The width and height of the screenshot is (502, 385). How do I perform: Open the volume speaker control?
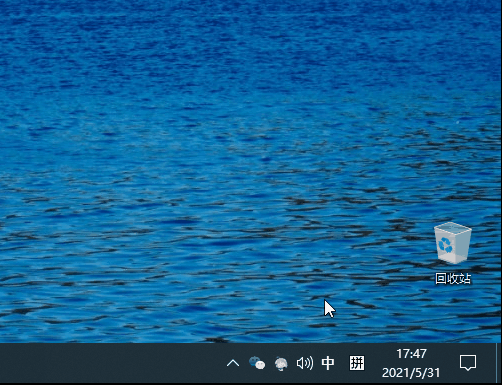[x=305, y=363]
